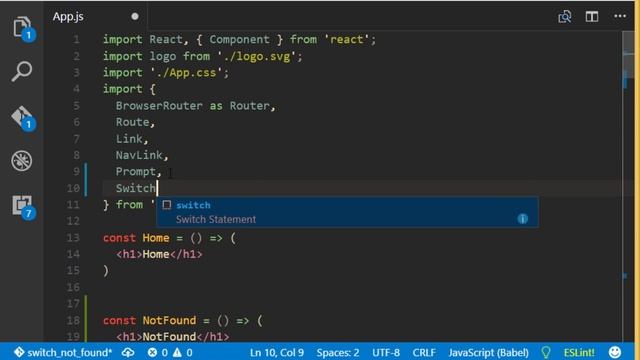
Task: Click the text BrowserRouter on line 5
Action: tap(159, 106)
